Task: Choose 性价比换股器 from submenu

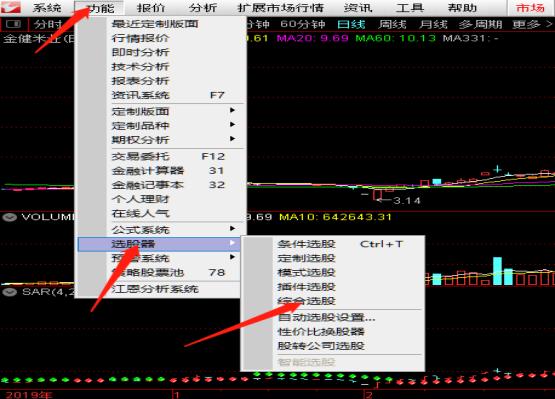Action: [333, 332]
